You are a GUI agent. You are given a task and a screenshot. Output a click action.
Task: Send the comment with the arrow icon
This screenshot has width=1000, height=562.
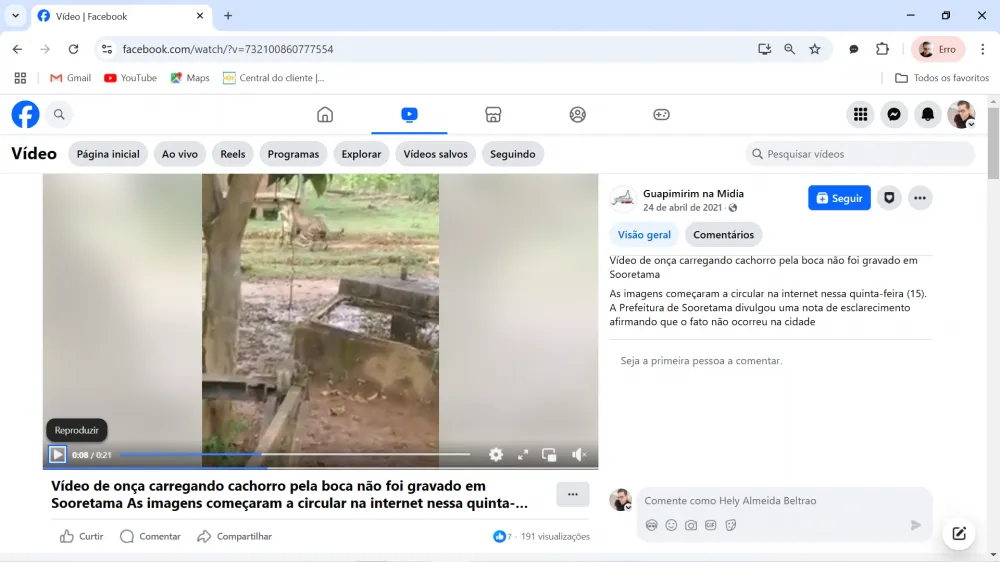click(x=916, y=525)
